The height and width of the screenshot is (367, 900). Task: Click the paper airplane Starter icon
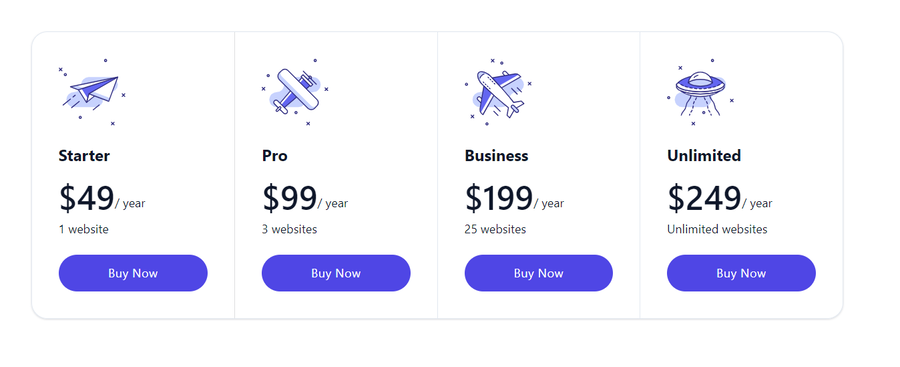click(x=92, y=92)
